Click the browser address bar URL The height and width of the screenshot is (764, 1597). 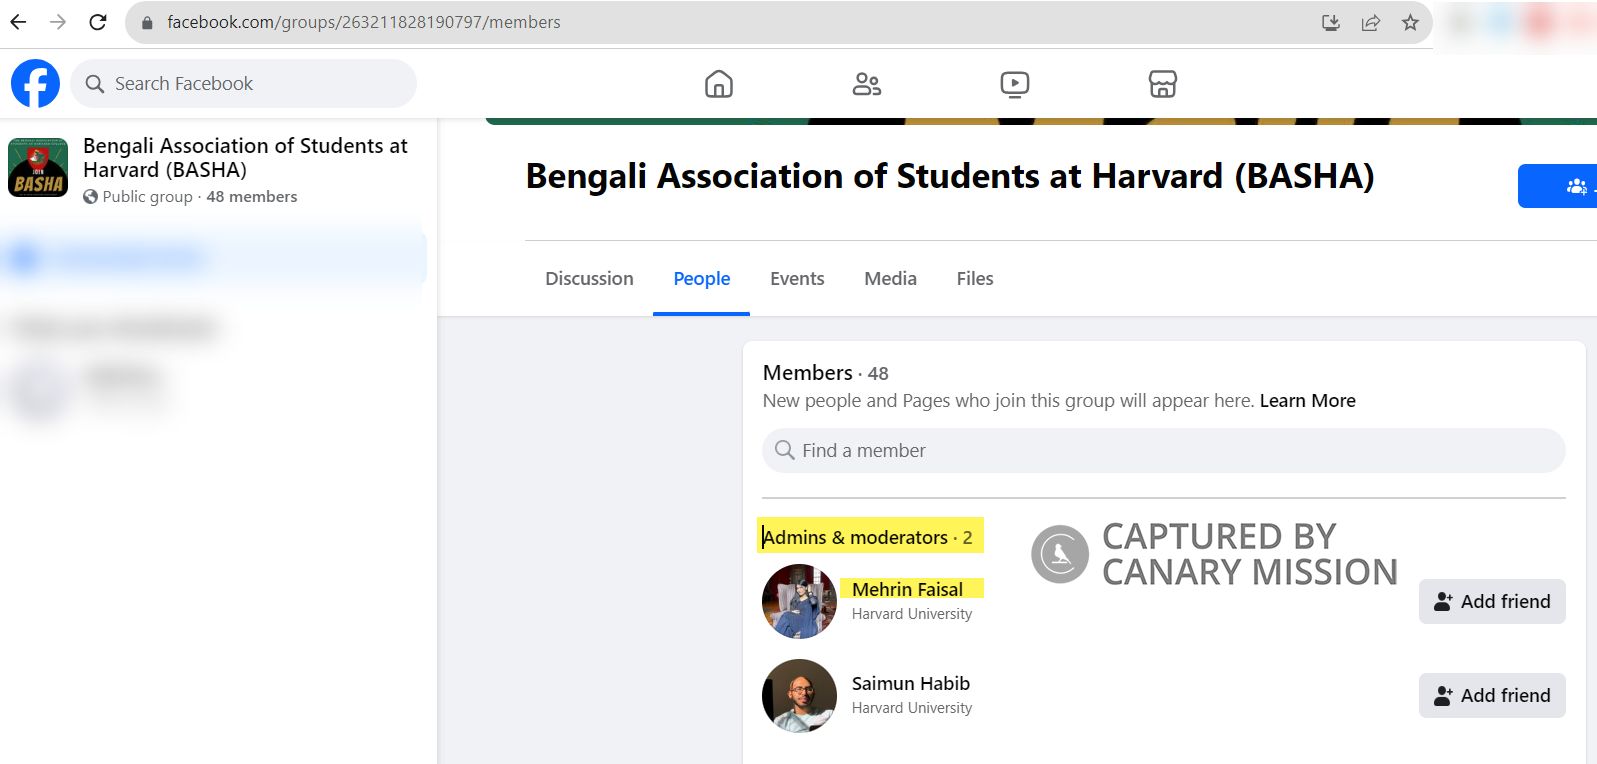pos(363,22)
